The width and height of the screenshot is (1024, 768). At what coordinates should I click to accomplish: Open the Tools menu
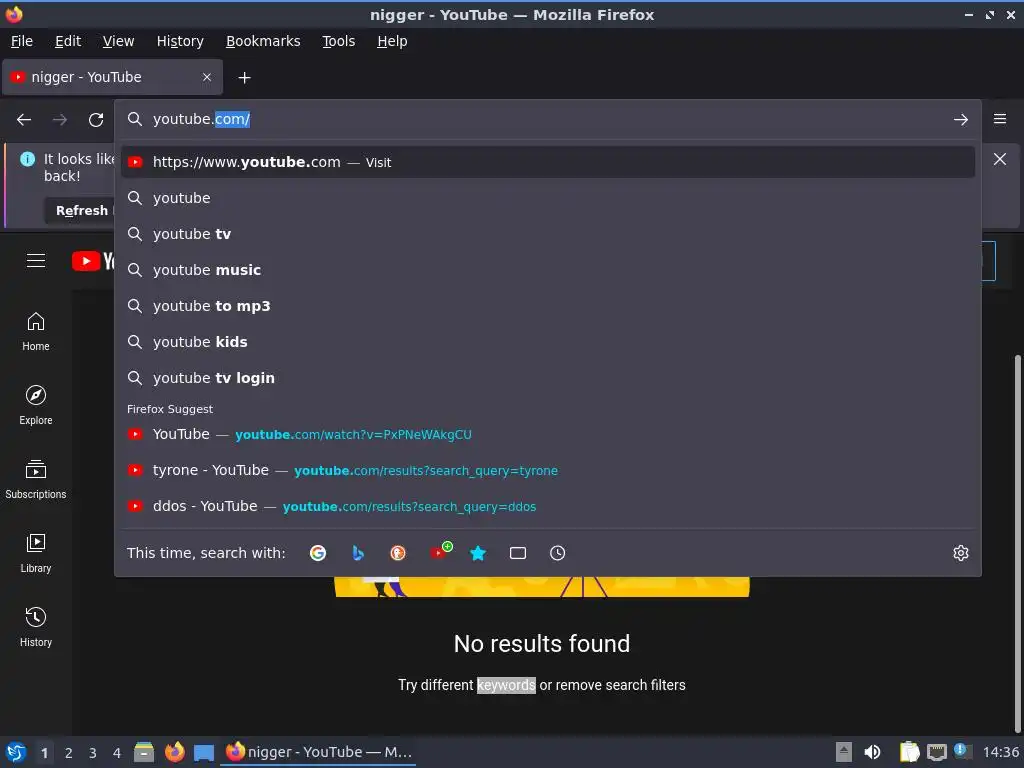(338, 41)
